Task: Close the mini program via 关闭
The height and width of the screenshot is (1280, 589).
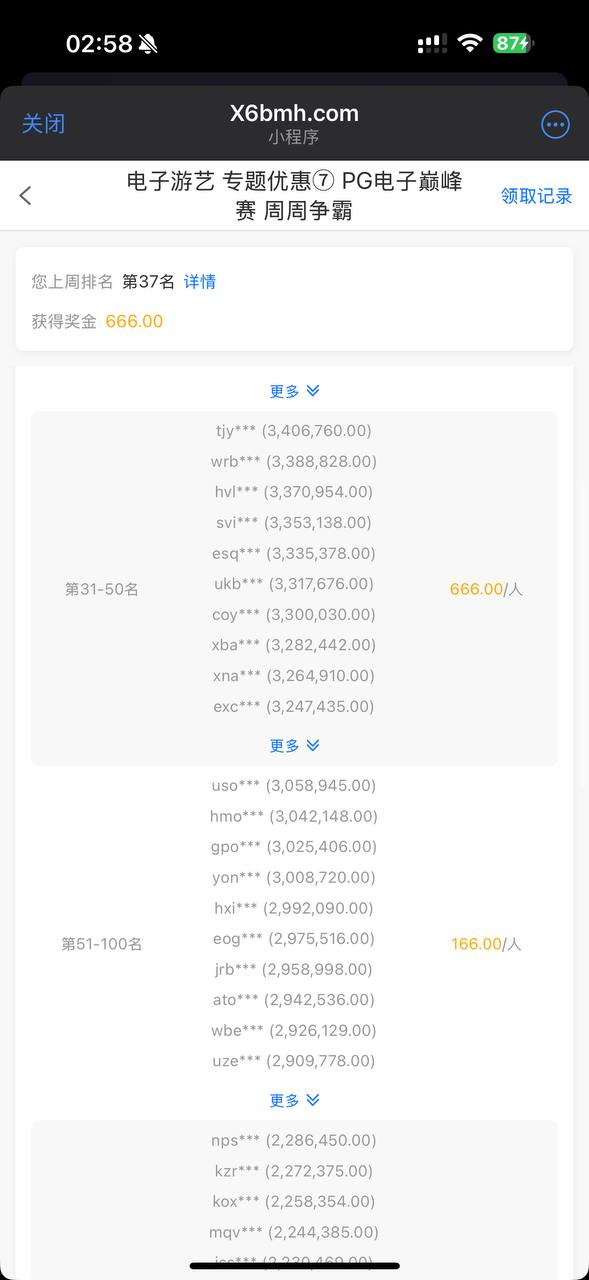Action: [x=43, y=123]
